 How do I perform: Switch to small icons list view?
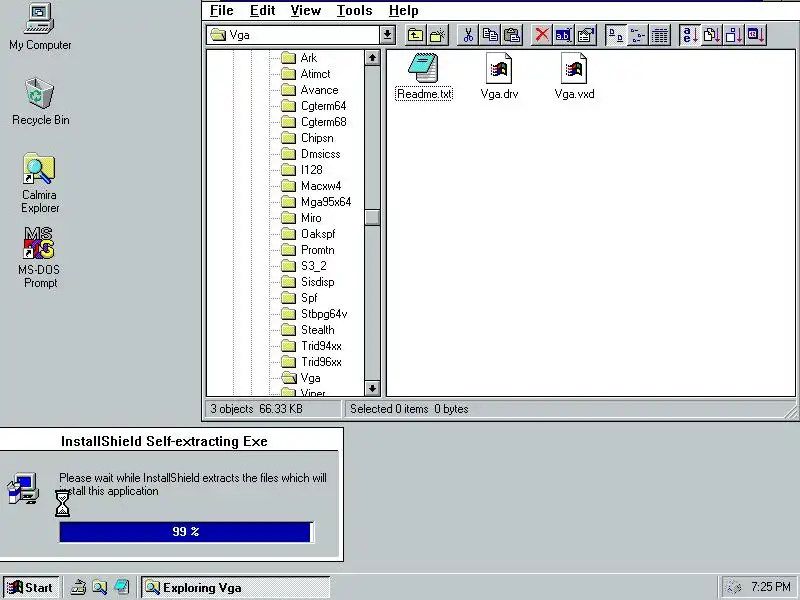click(x=638, y=35)
